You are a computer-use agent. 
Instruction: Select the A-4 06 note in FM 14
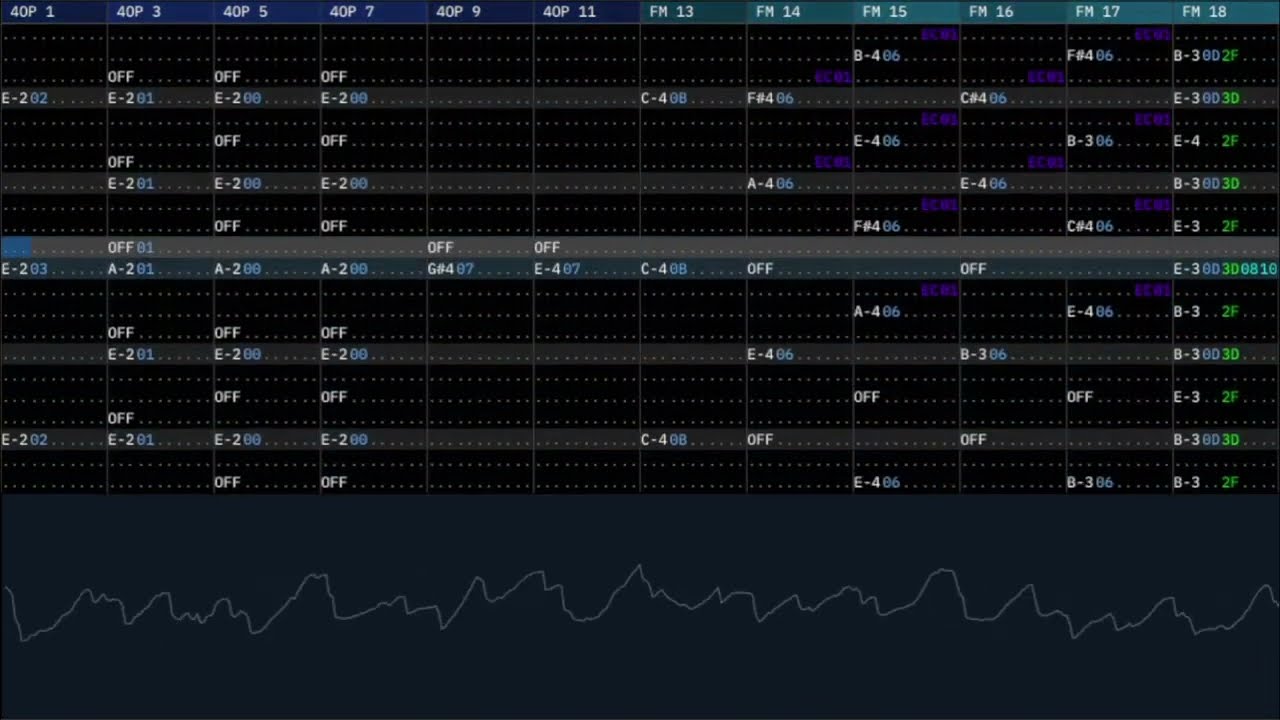coord(771,183)
